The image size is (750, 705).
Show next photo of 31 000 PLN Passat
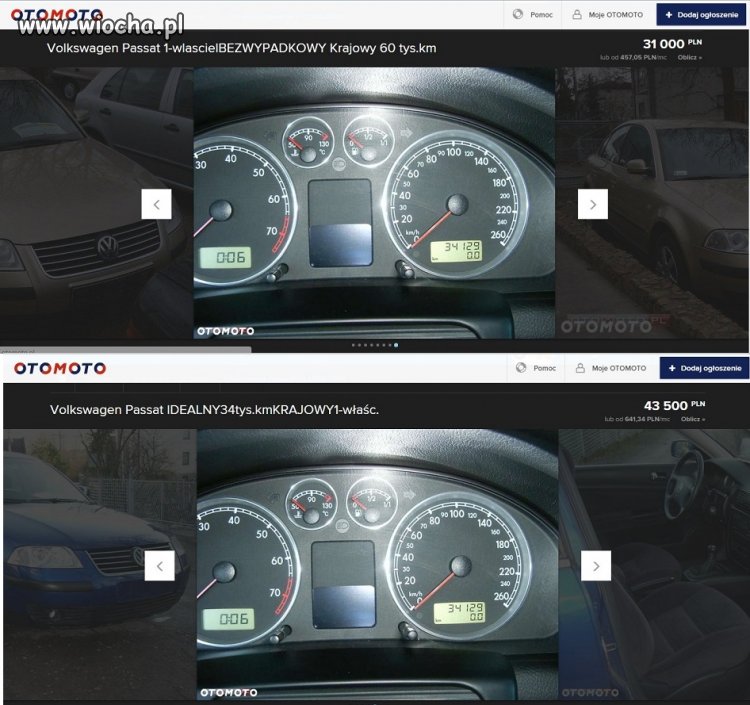click(x=593, y=204)
